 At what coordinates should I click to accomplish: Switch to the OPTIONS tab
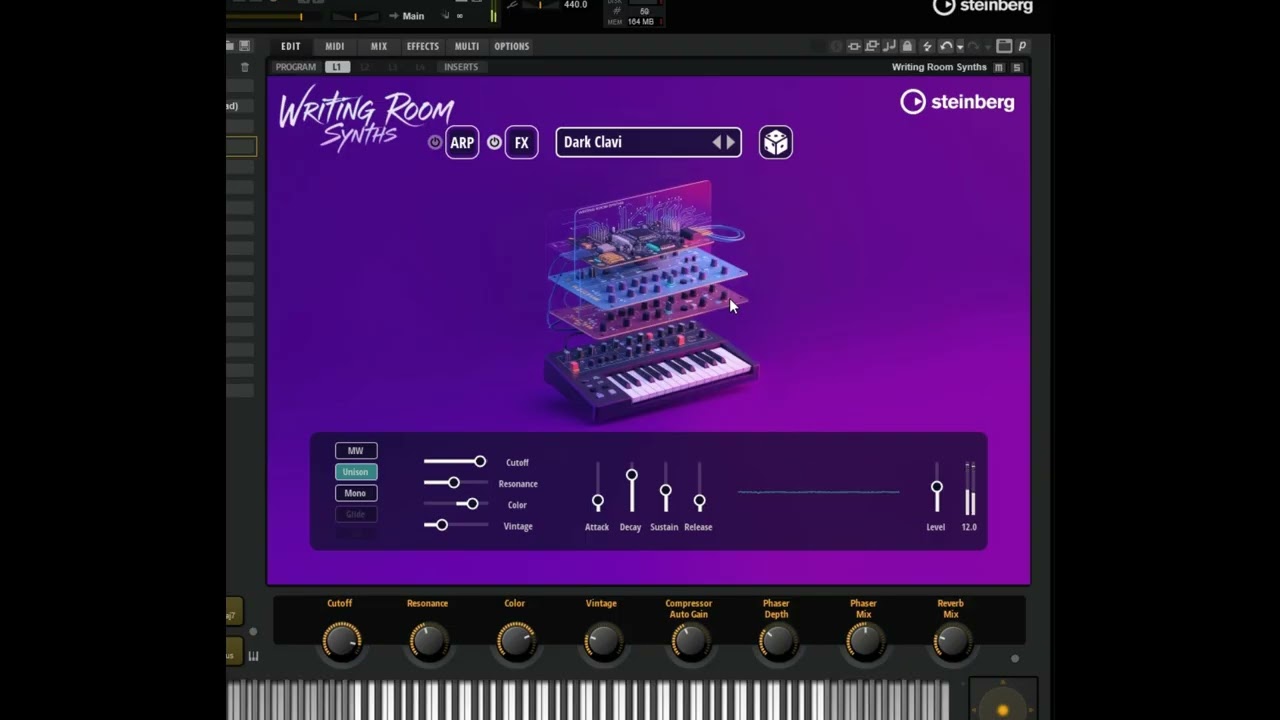click(x=512, y=46)
